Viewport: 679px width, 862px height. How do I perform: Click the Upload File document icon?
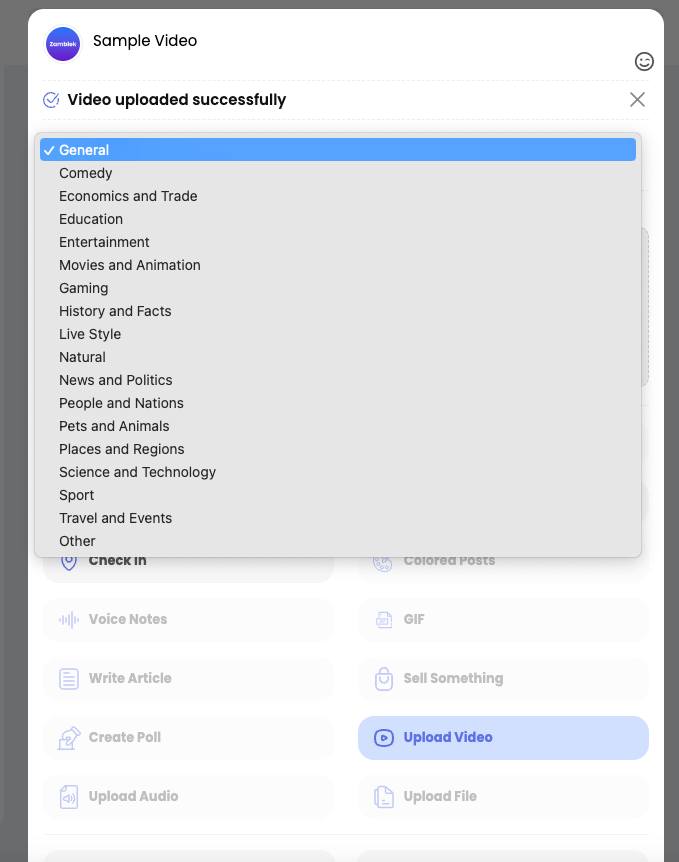pyautogui.click(x=384, y=797)
